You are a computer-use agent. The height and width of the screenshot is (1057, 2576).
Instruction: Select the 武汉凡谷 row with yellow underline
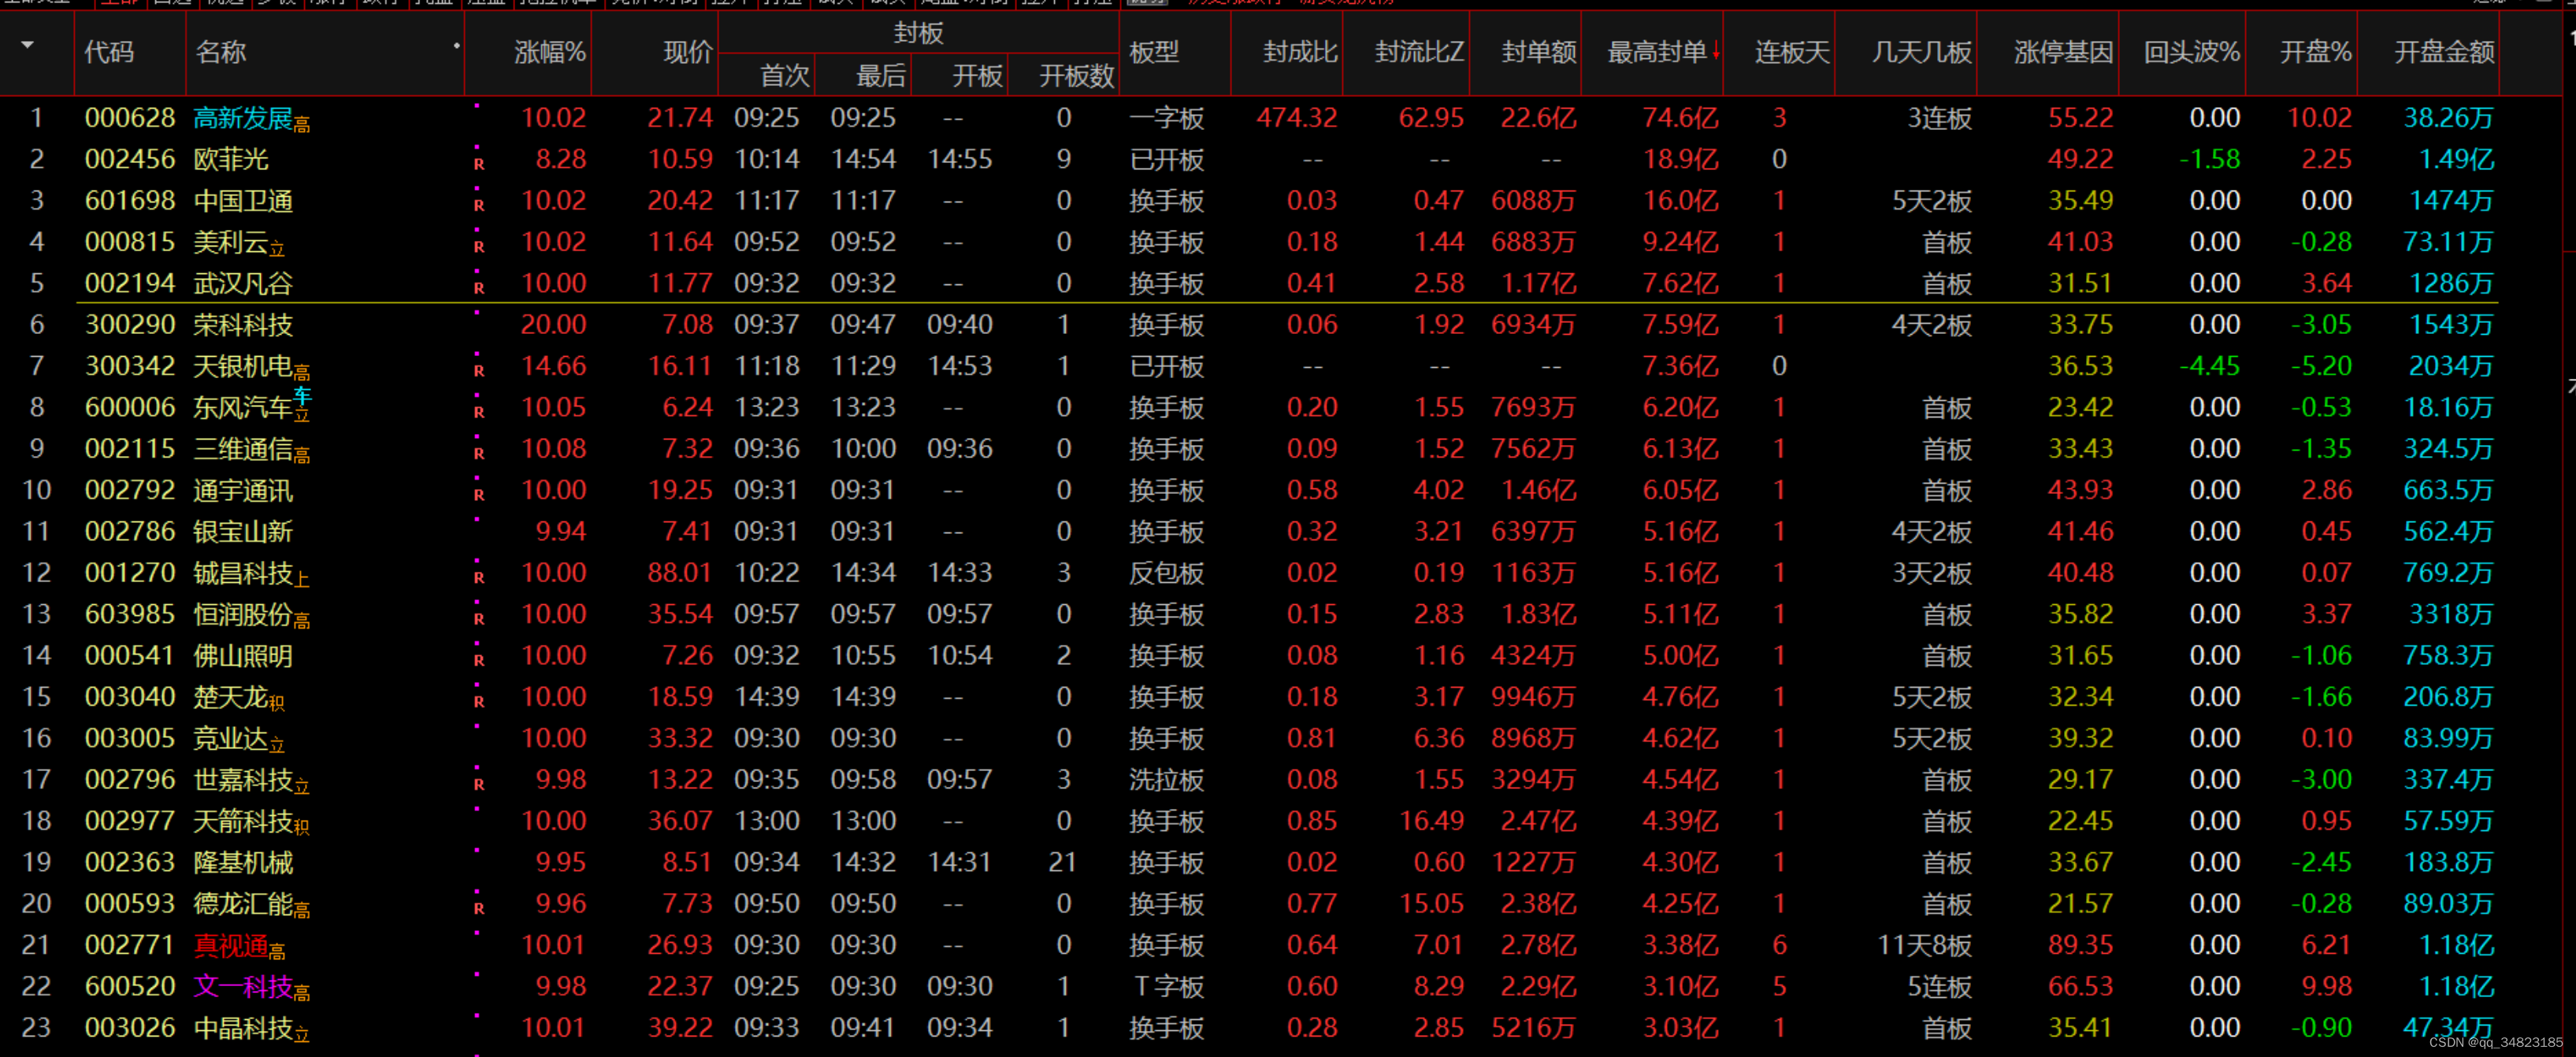(243, 284)
